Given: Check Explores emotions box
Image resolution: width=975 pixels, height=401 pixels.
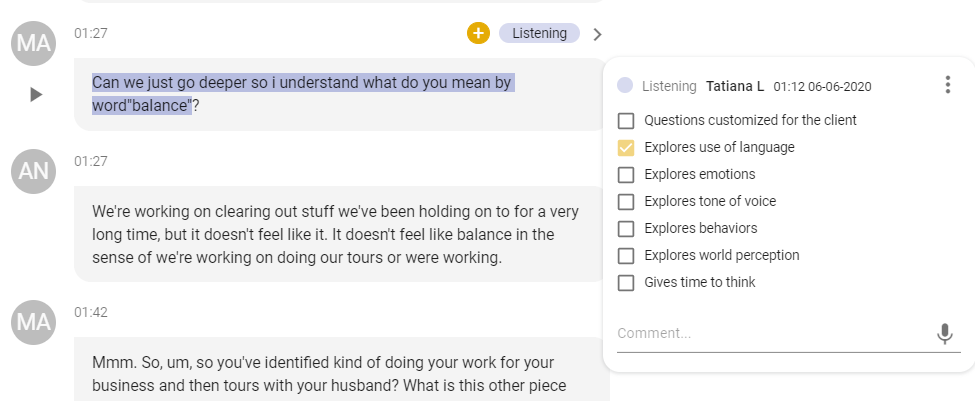Looking at the screenshot, I should tap(626, 175).
